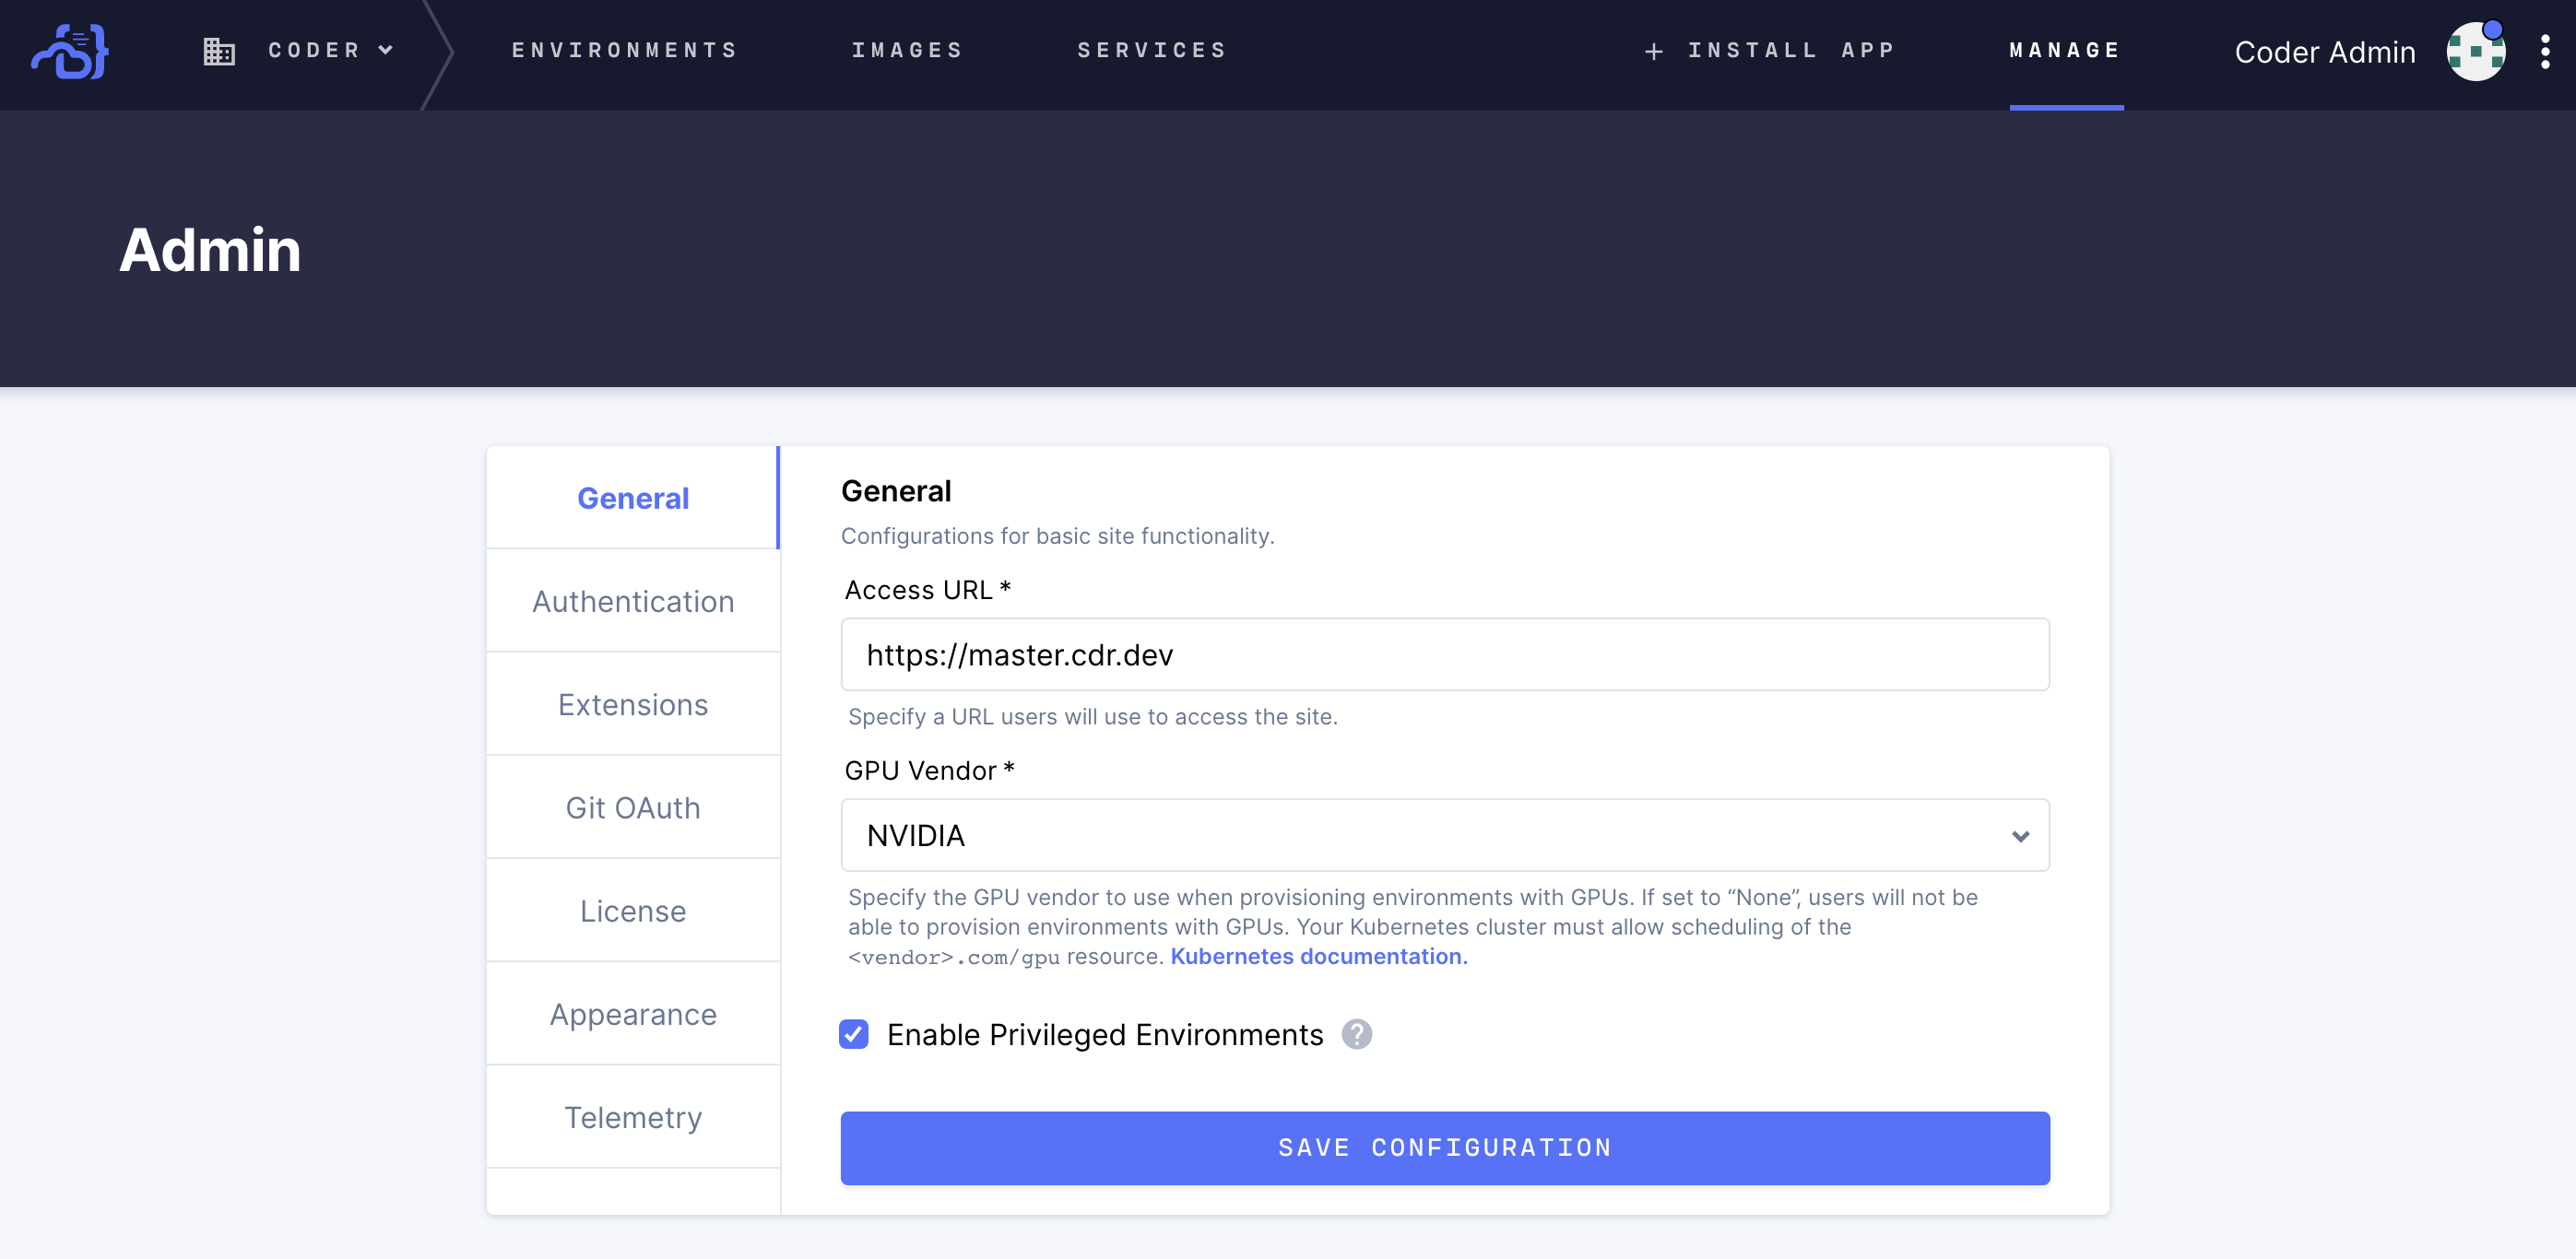This screenshot has height=1259, width=2576.
Task: Open the Environments menu
Action: 625,50
